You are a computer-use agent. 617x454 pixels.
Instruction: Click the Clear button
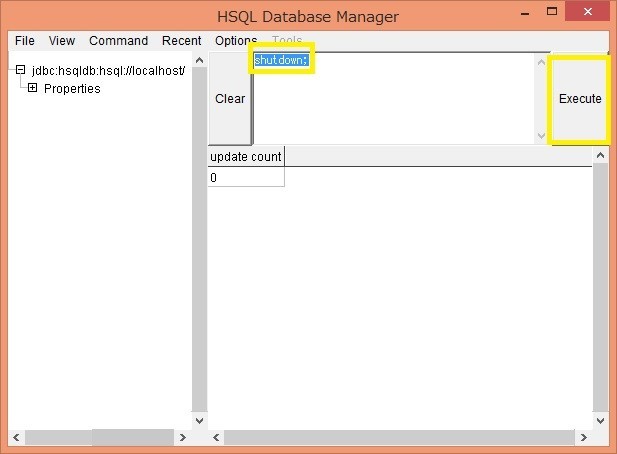(x=230, y=98)
